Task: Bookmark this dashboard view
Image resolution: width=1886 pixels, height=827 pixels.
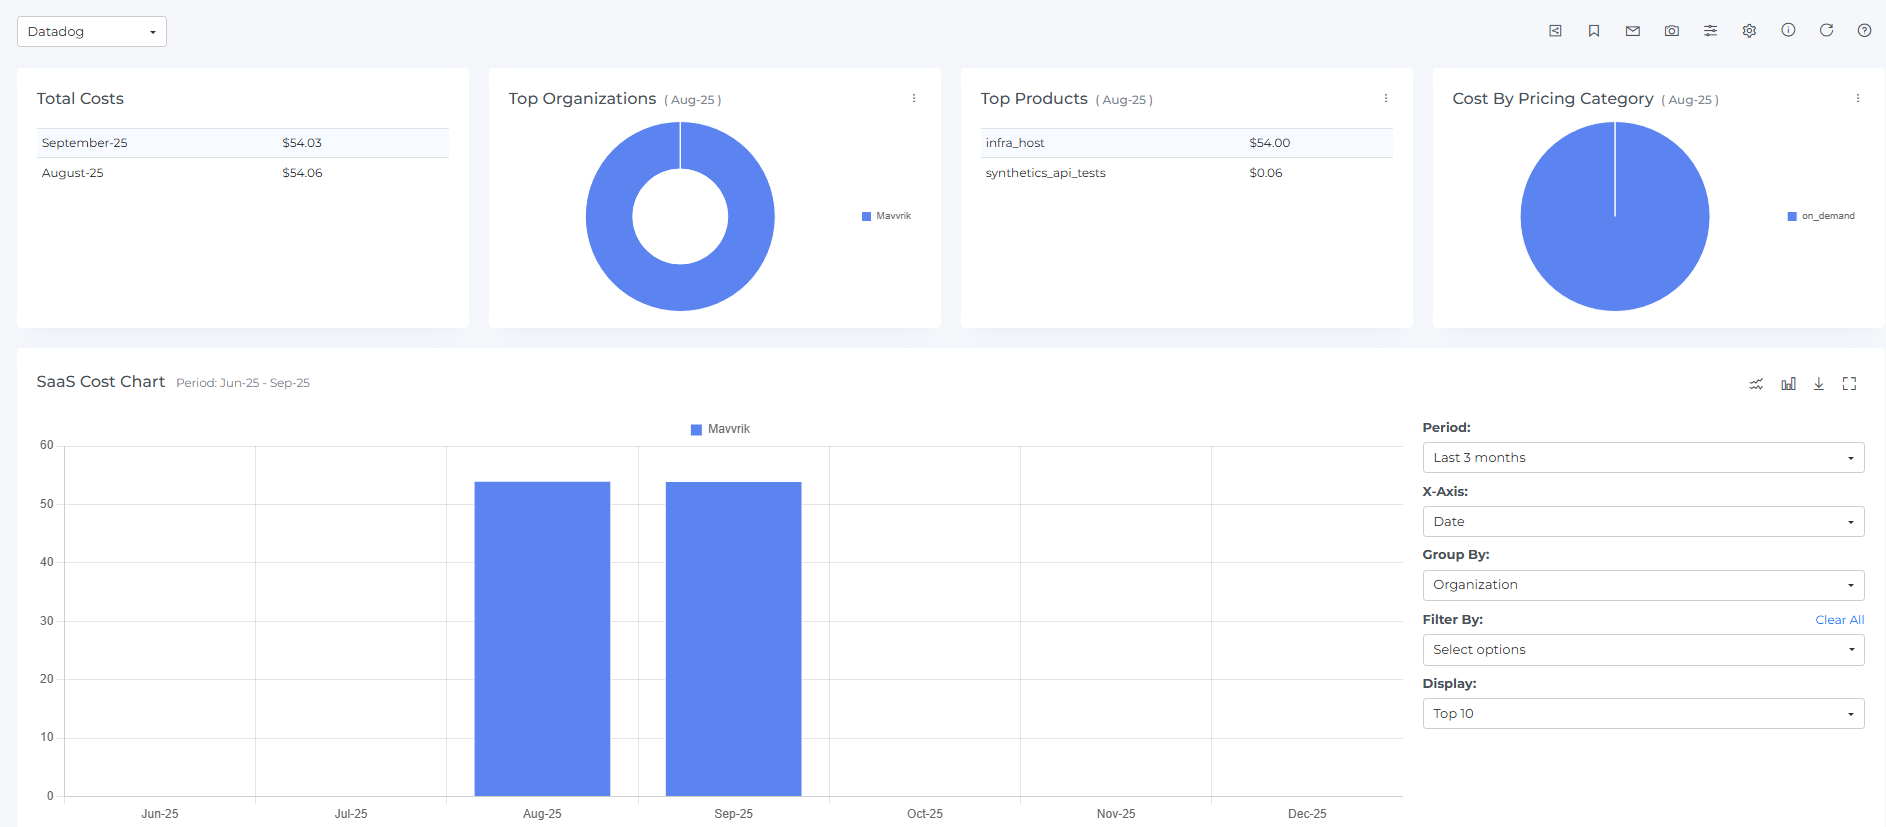Action: pos(1594,31)
